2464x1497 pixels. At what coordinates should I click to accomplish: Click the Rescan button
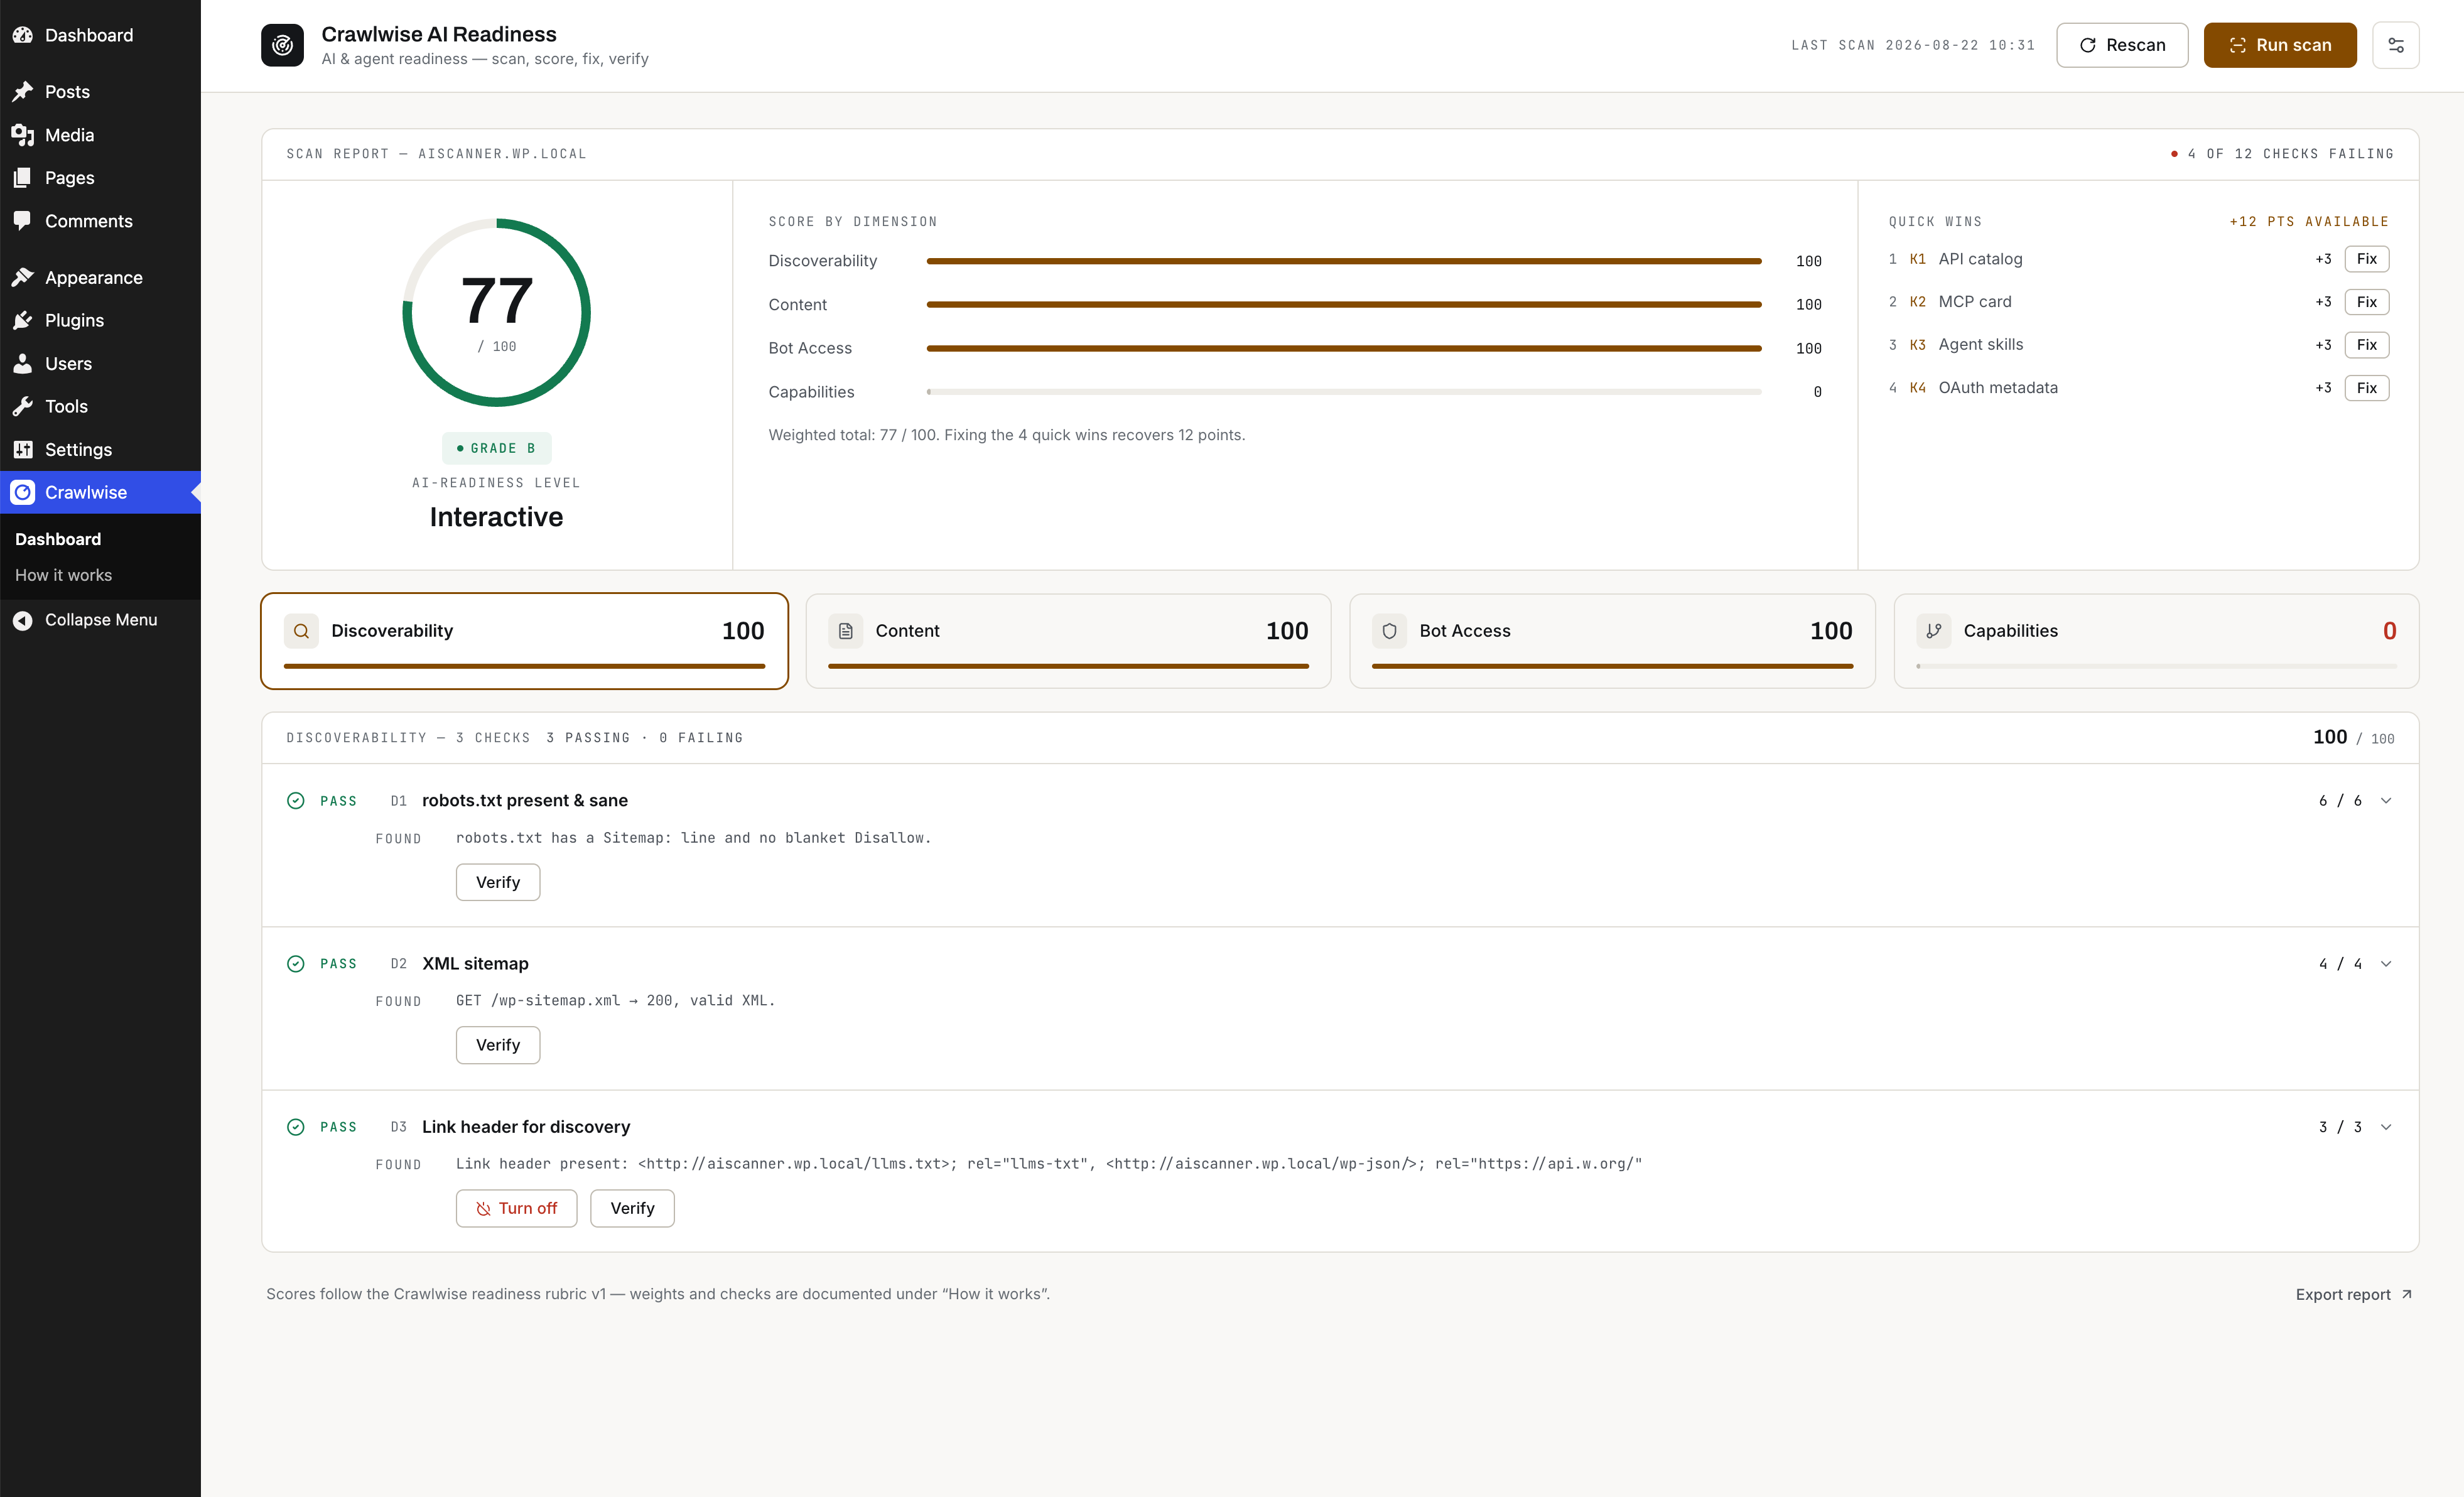coord(2122,45)
